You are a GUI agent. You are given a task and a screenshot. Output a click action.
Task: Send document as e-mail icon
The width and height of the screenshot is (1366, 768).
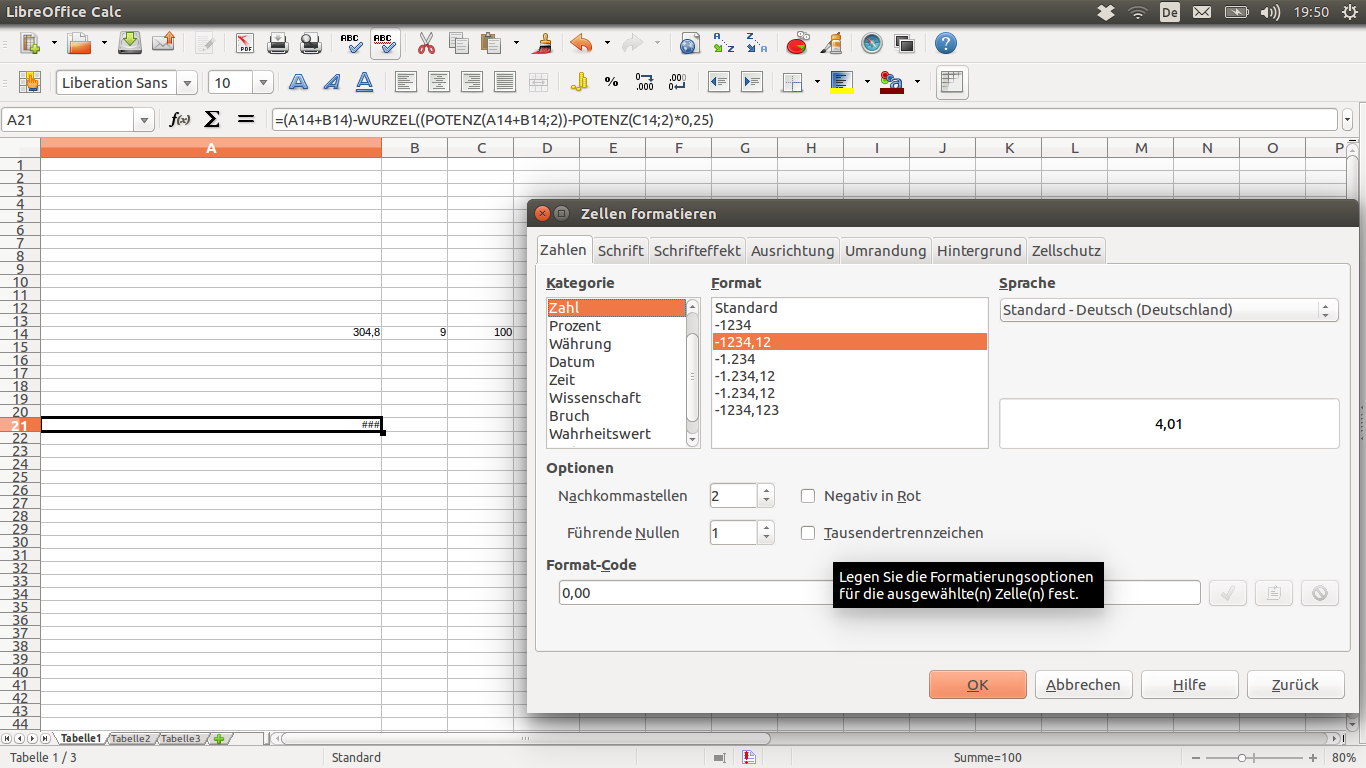click(x=163, y=43)
